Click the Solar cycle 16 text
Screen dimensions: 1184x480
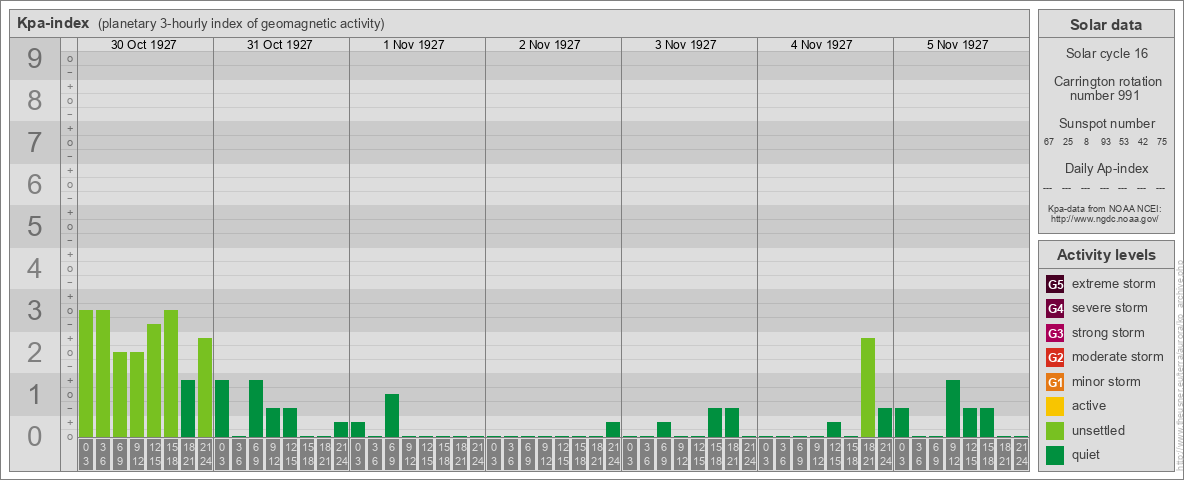coord(1106,54)
